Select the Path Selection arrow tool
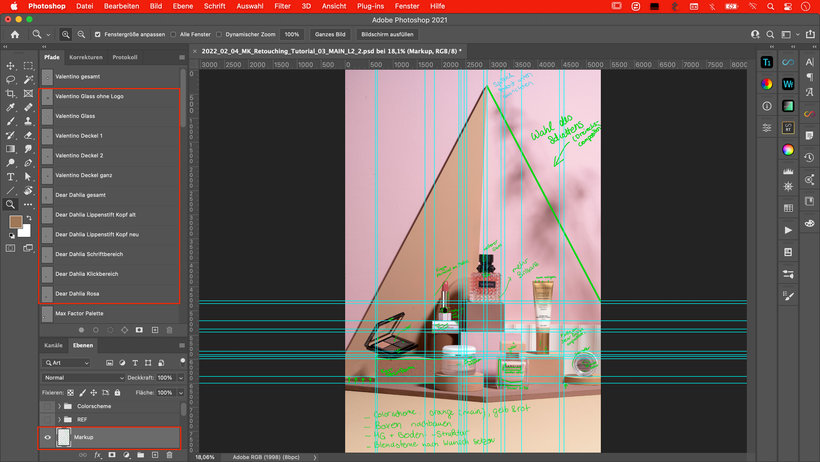The image size is (820, 462). click(x=28, y=177)
